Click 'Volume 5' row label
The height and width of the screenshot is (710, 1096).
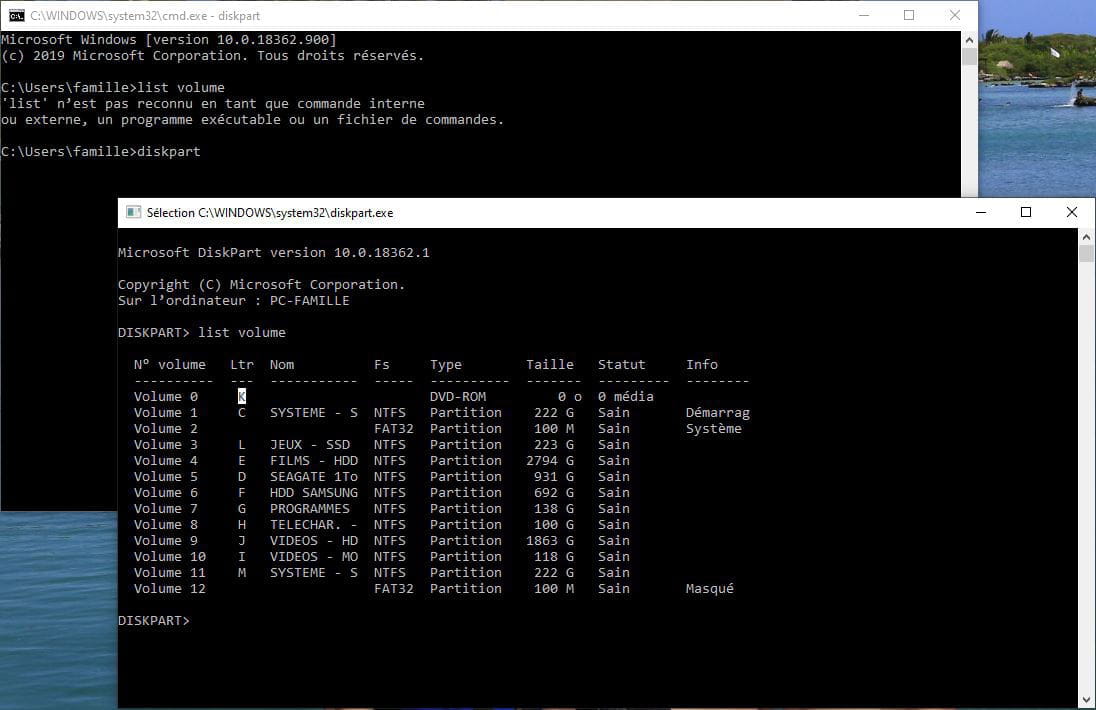point(166,477)
